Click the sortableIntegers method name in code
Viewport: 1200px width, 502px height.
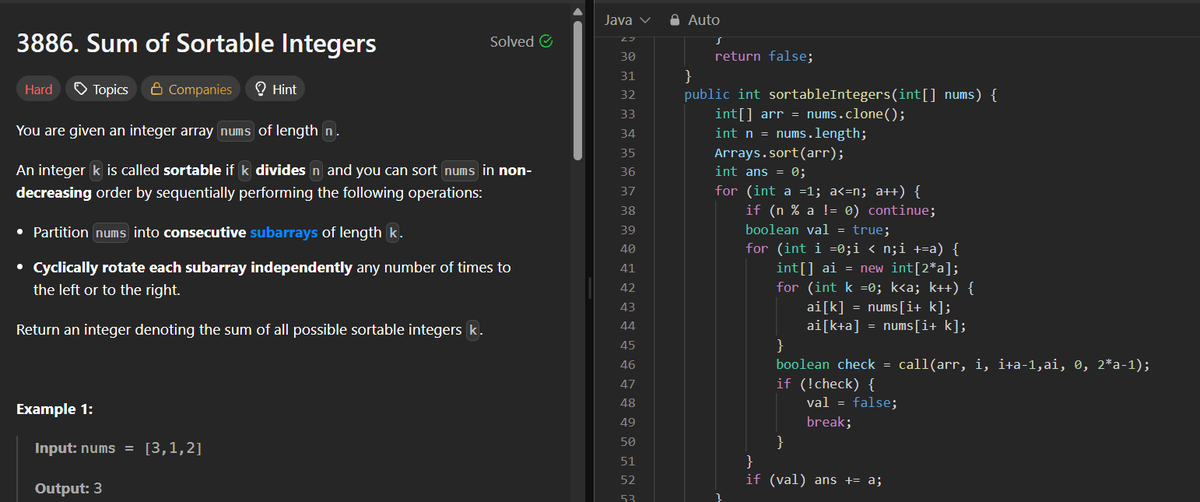point(832,95)
